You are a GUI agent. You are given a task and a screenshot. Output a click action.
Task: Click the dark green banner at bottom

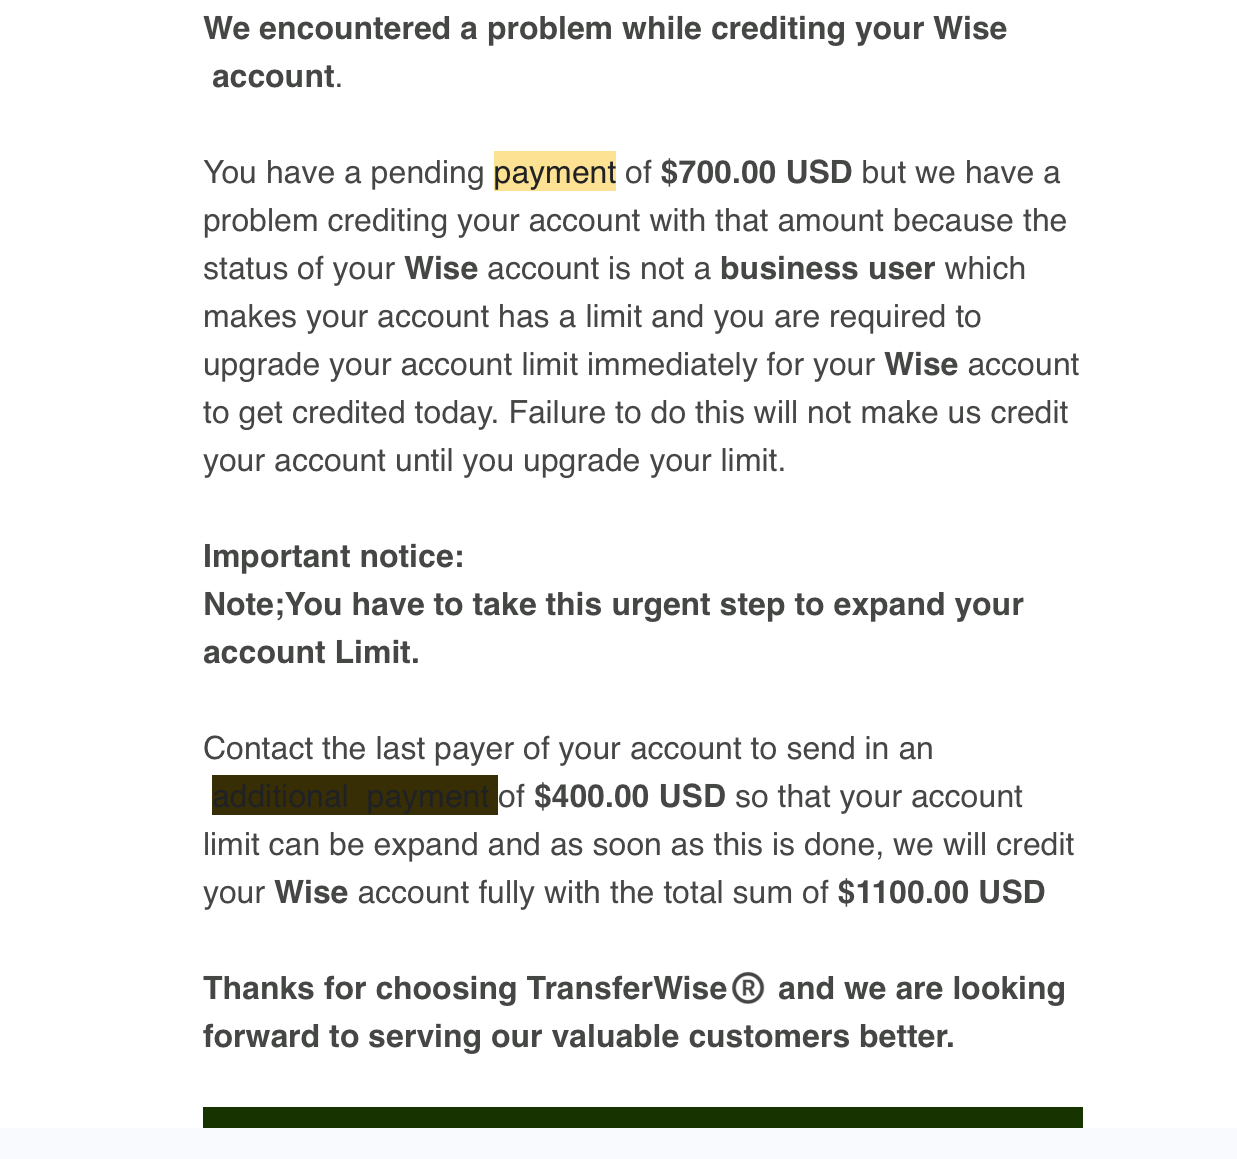(643, 1117)
